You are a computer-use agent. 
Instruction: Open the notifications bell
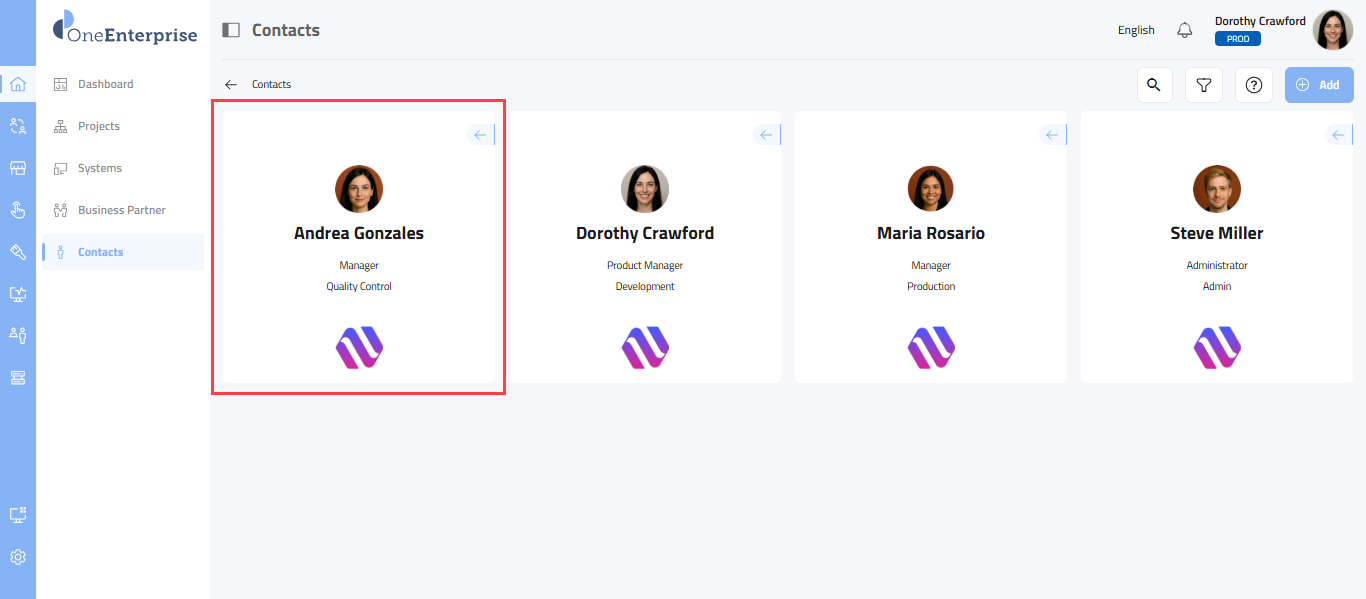1185,30
